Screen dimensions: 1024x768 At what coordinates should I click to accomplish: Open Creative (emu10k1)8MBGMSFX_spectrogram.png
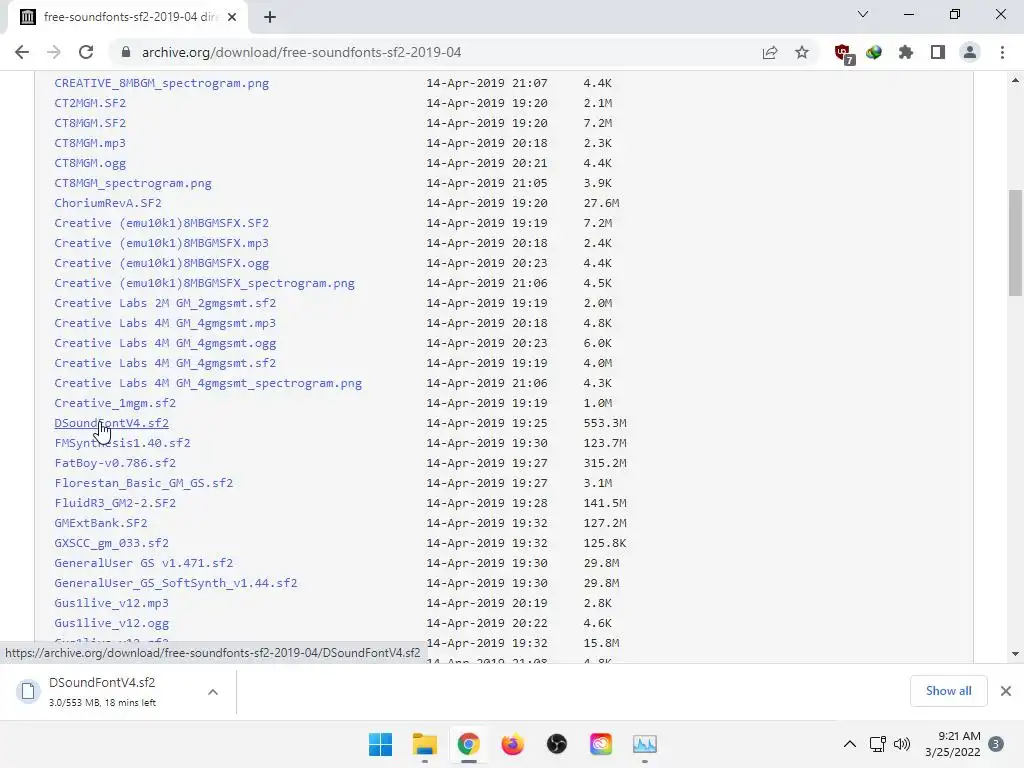tap(204, 283)
